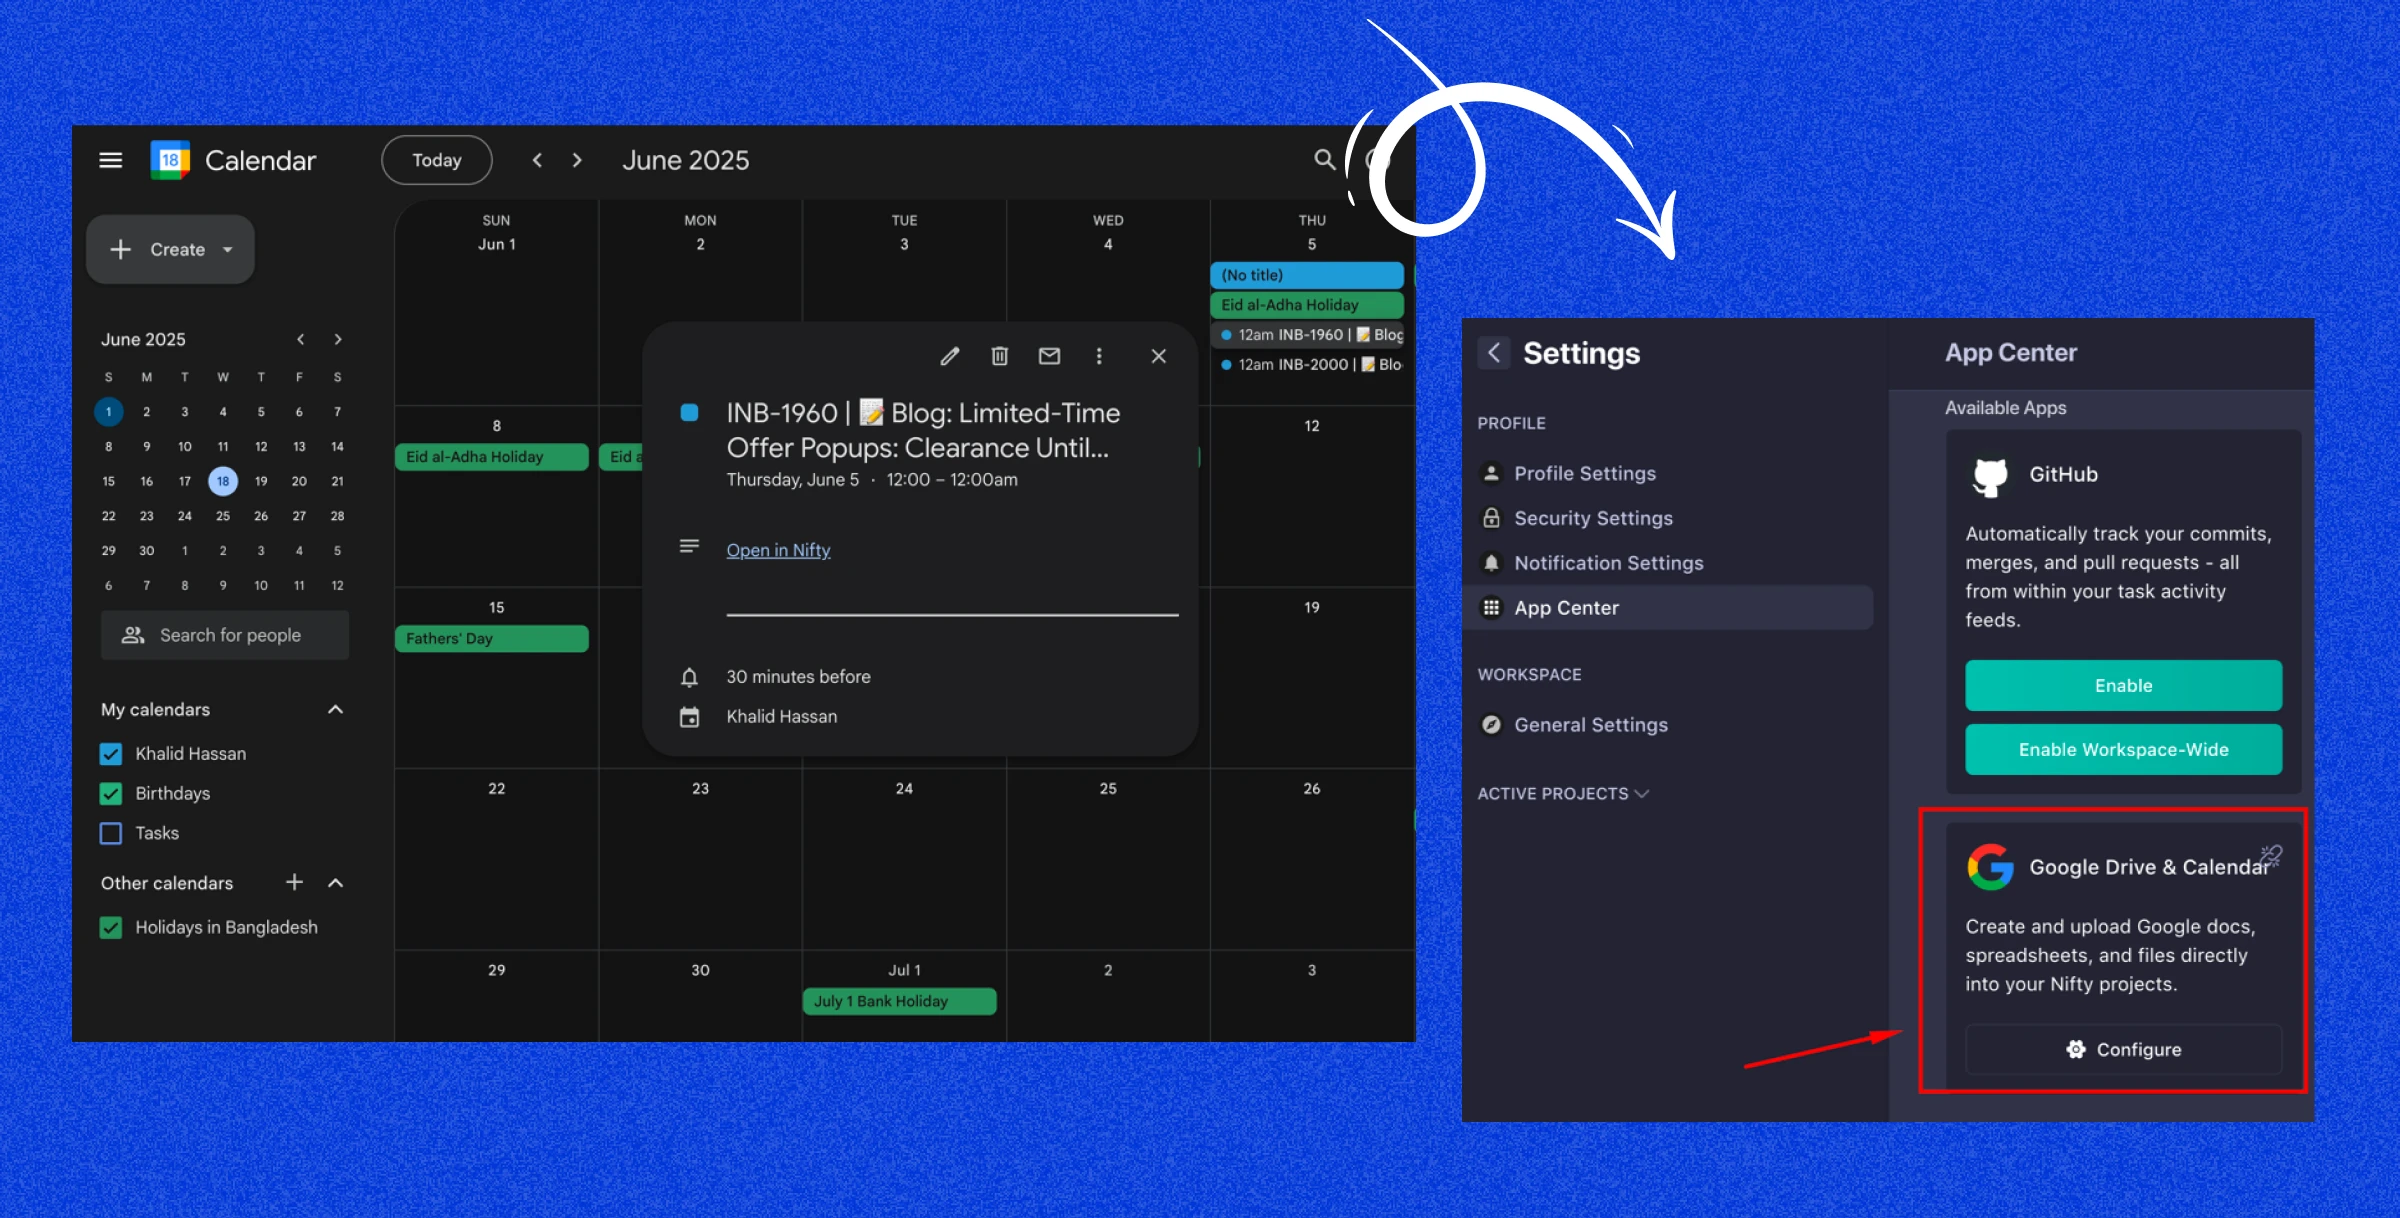Click the bell reminder icon in event popup
Screen dimensions: 2400x1218
click(x=689, y=677)
